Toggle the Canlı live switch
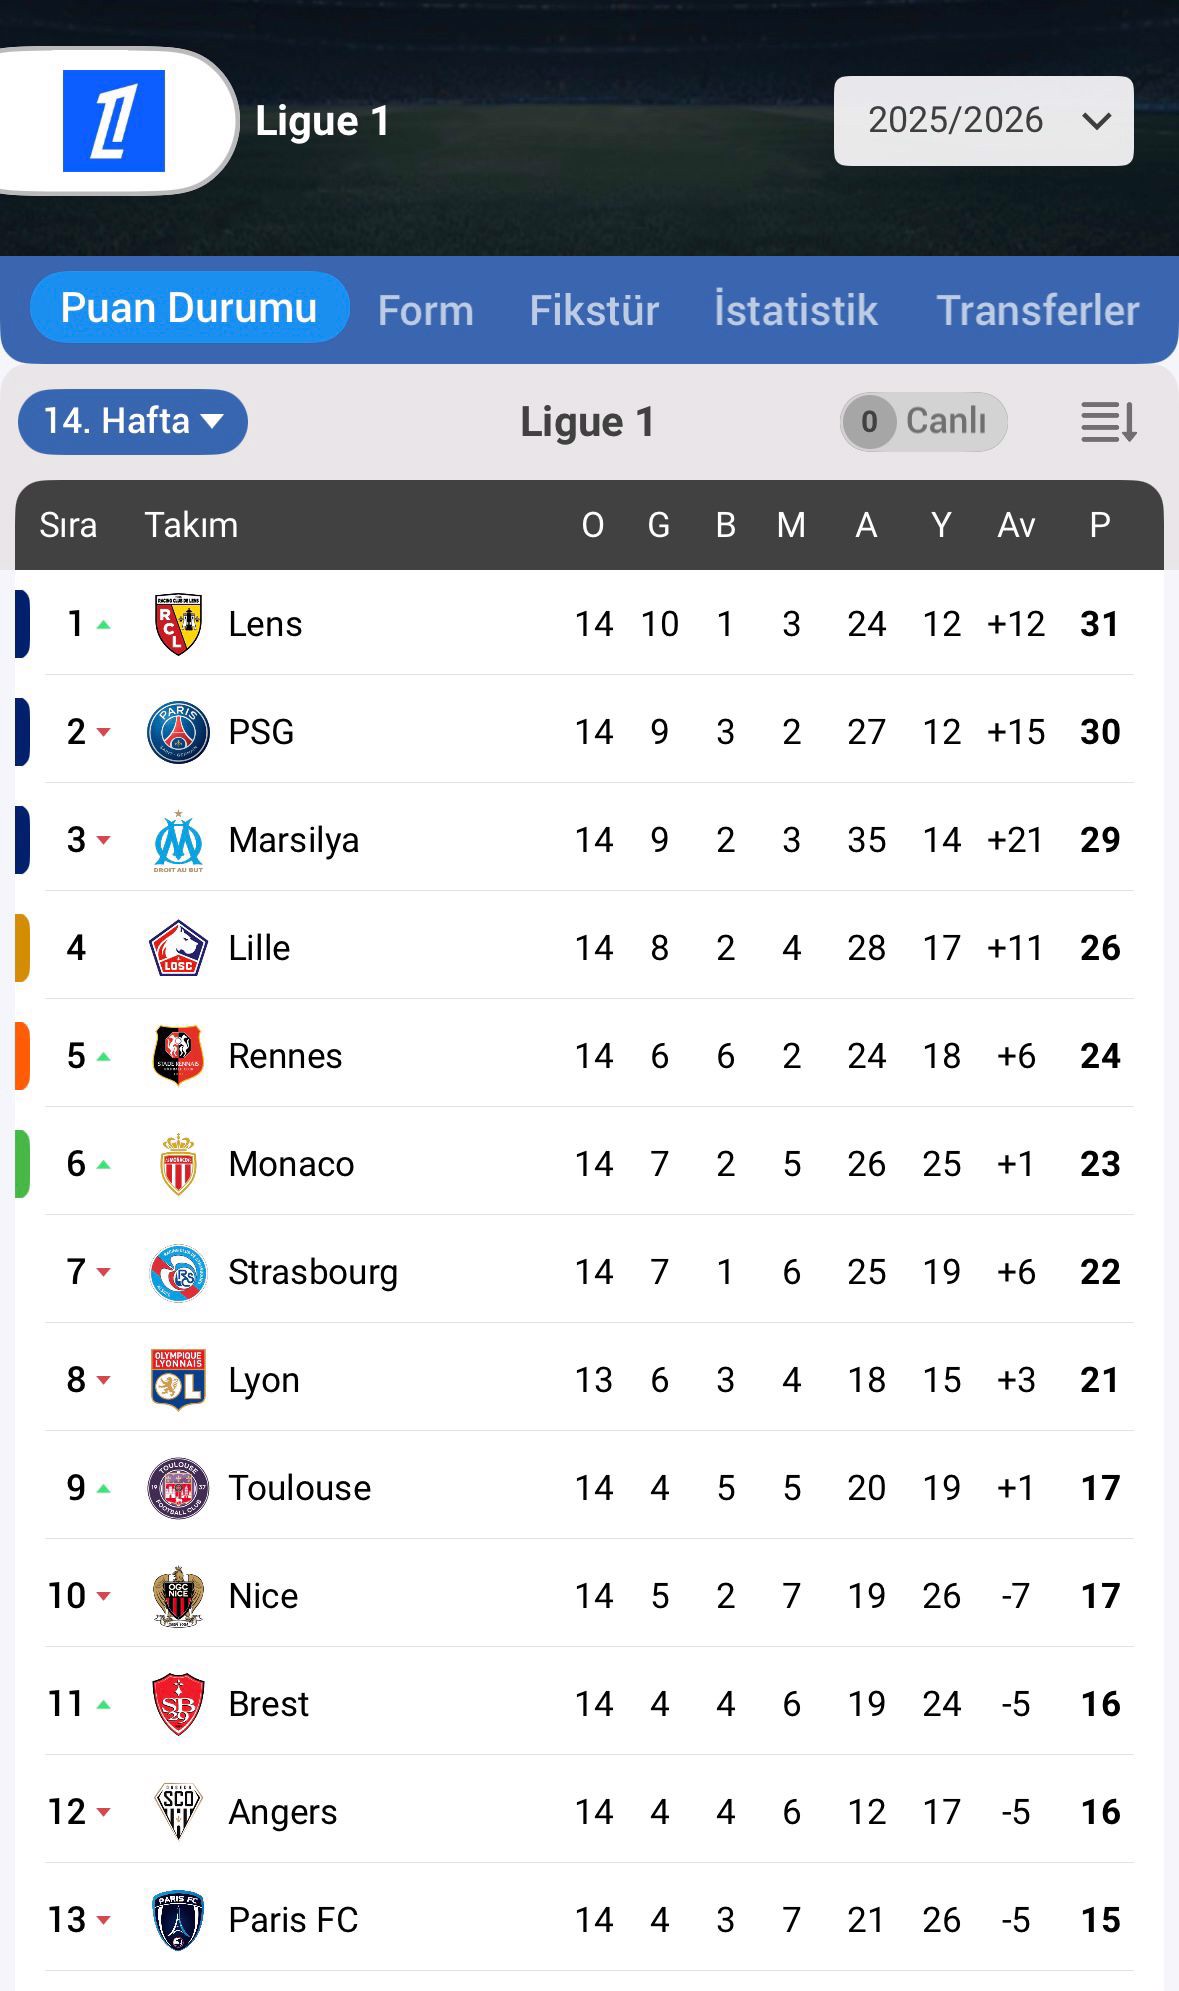The image size is (1179, 1991). (923, 422)
